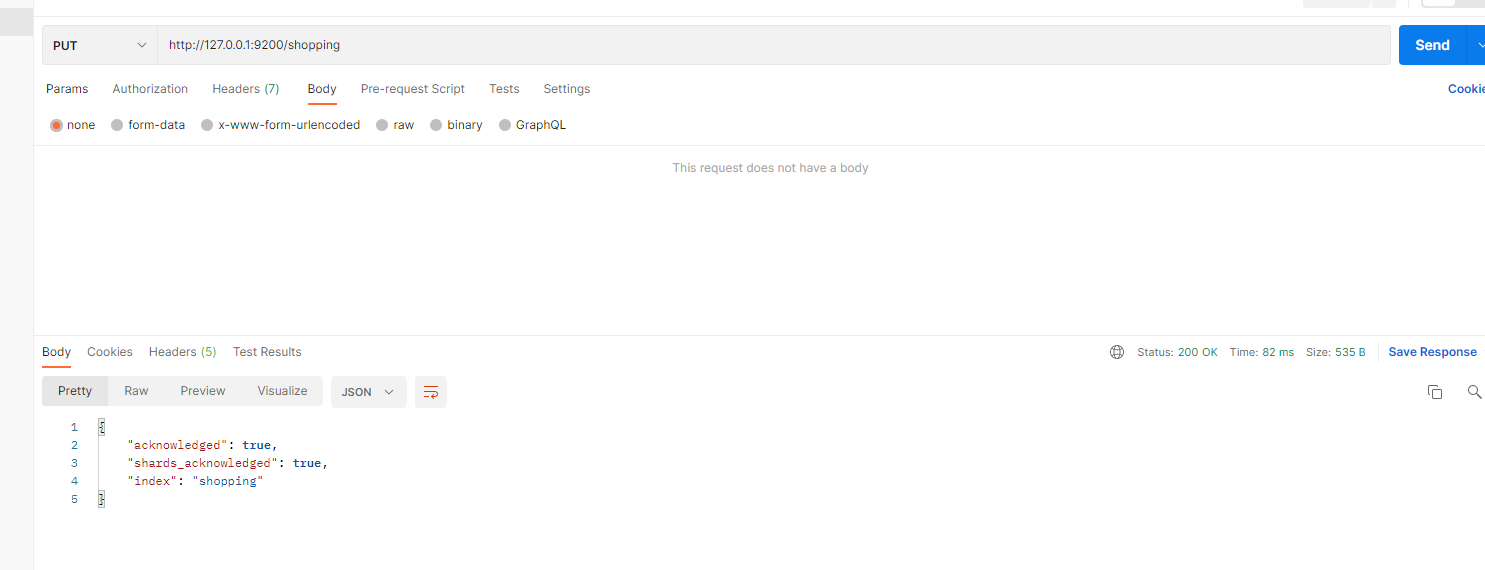Open the PUT HTTP method dropdown
Image resolution: width=1485 pixels, height=570 pixels.
100,45
